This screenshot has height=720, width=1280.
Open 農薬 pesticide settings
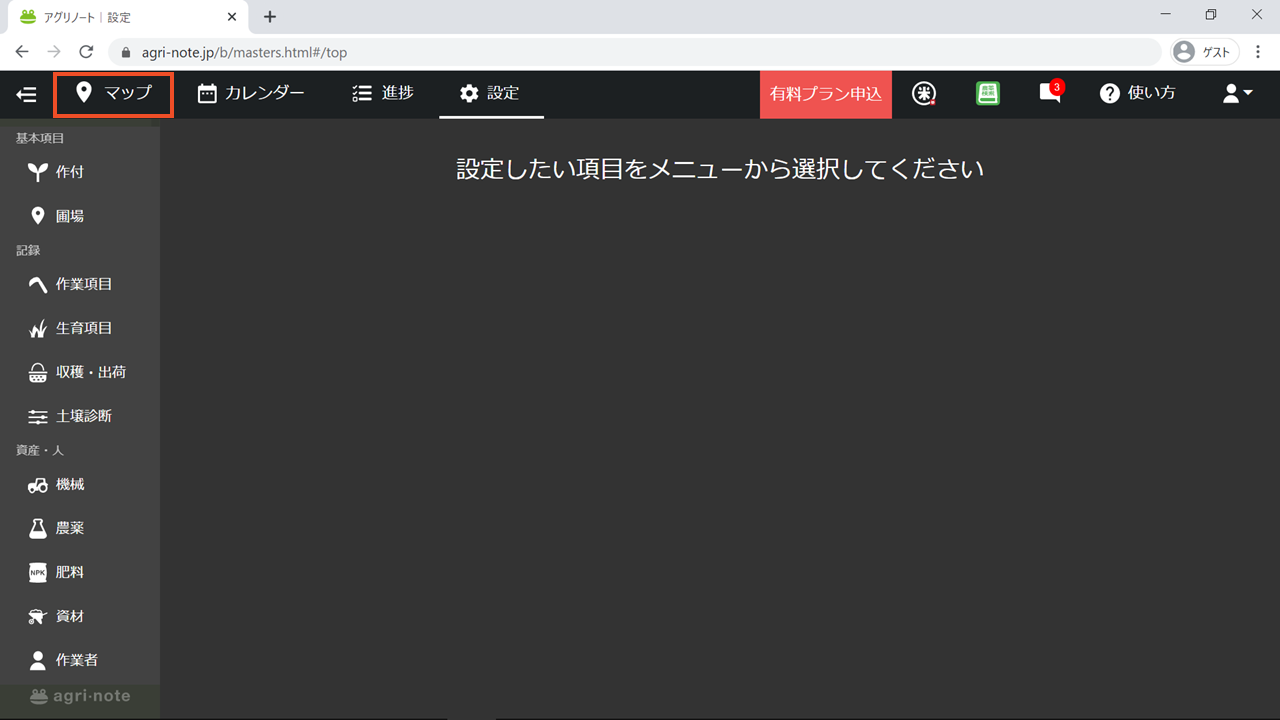(69, 528)
